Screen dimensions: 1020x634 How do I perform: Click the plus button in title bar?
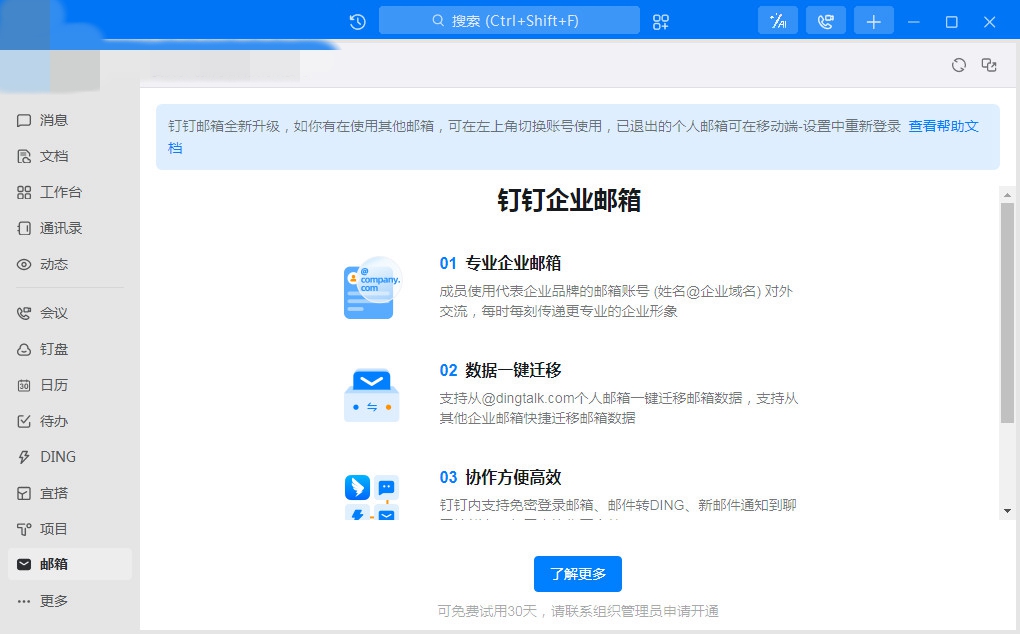(874, 21)
